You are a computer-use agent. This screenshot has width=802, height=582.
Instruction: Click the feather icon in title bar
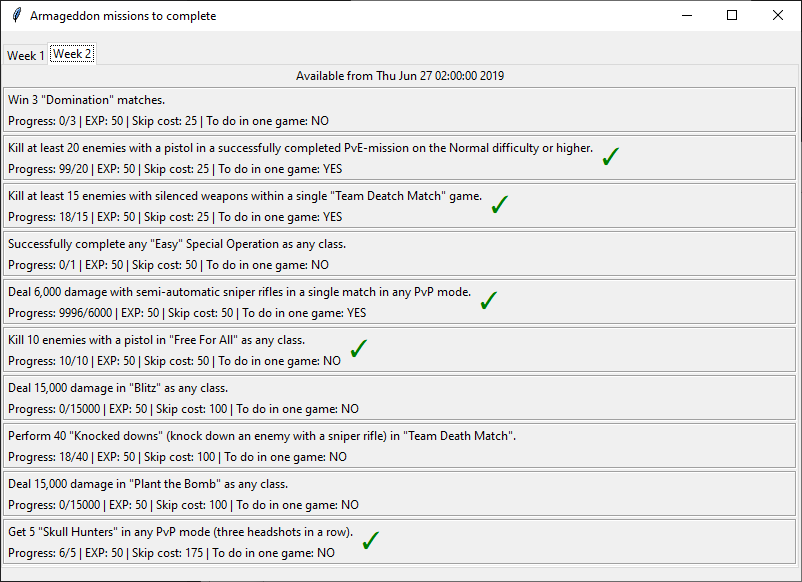[16, 15]
